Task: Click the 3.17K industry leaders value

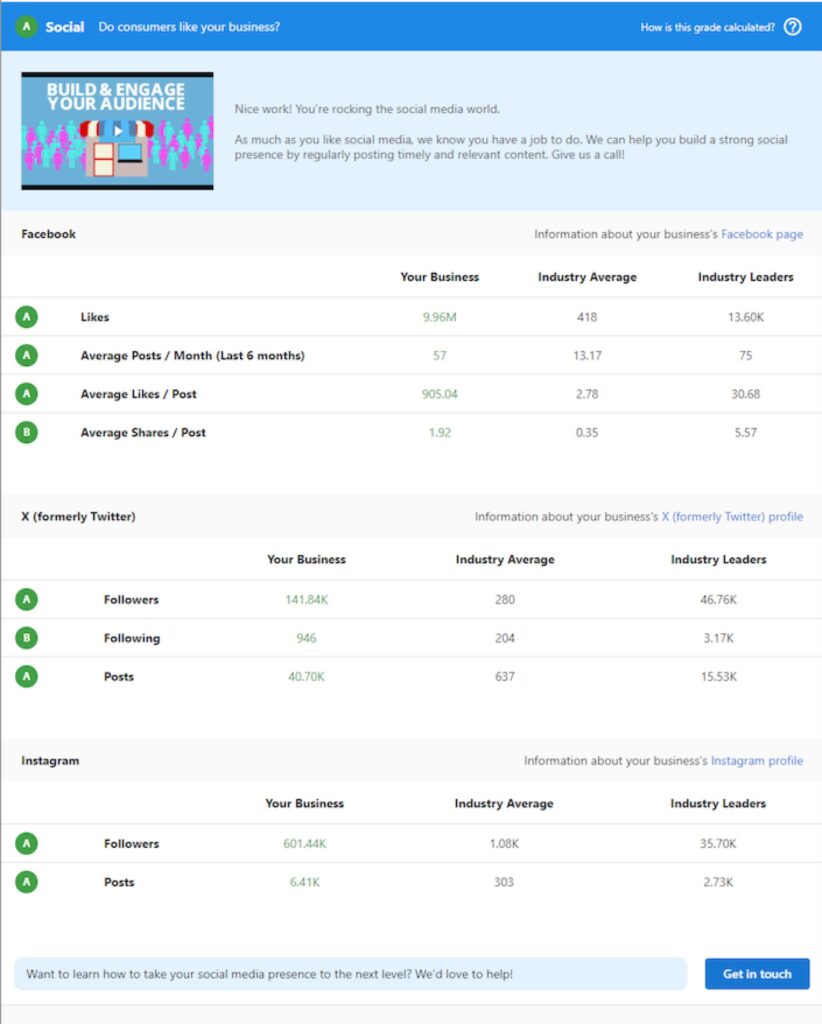Action: (x=718, y=639)
